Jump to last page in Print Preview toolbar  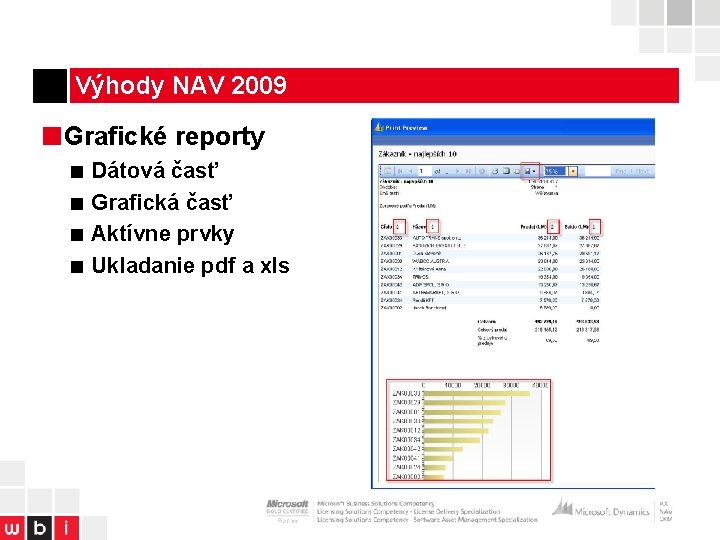coord(468,171)
